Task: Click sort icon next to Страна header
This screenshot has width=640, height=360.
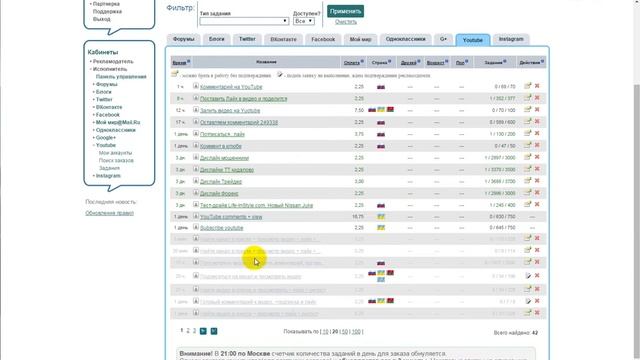Action: click(389, 62)
